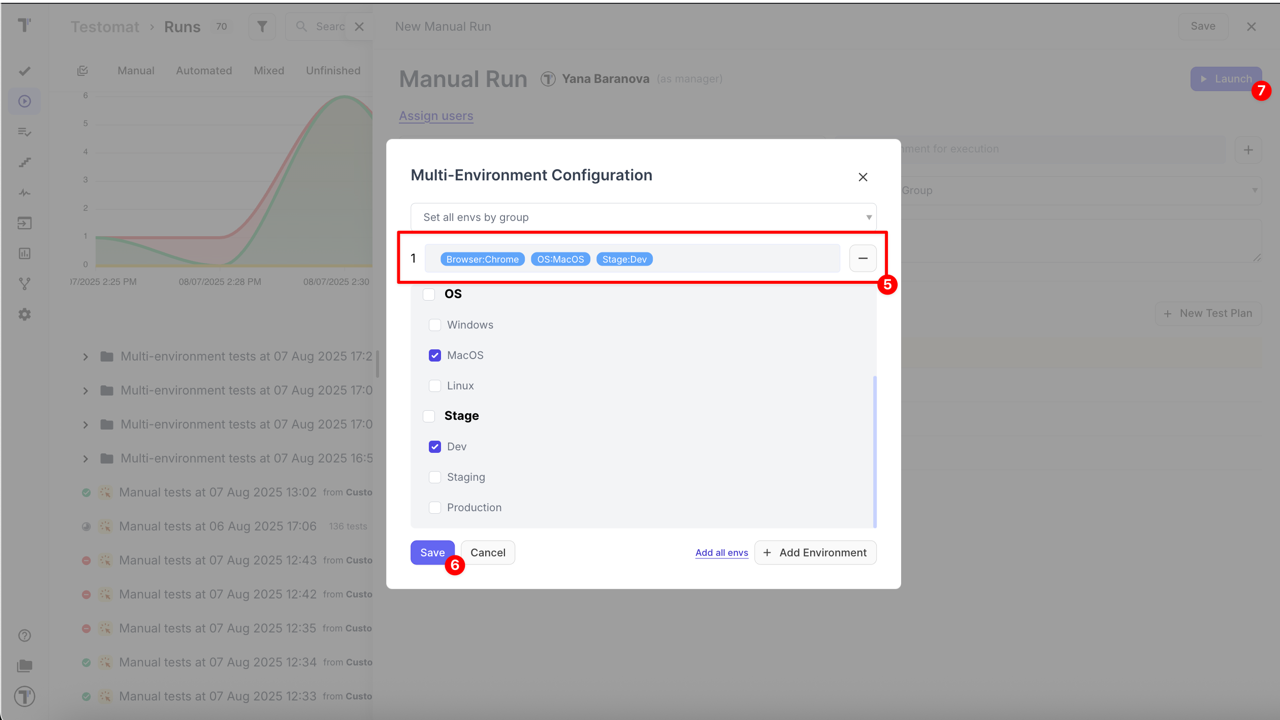Open the Analytics chart icon in sidebar
Screen dimensions: 1280x720
(25, 253)
